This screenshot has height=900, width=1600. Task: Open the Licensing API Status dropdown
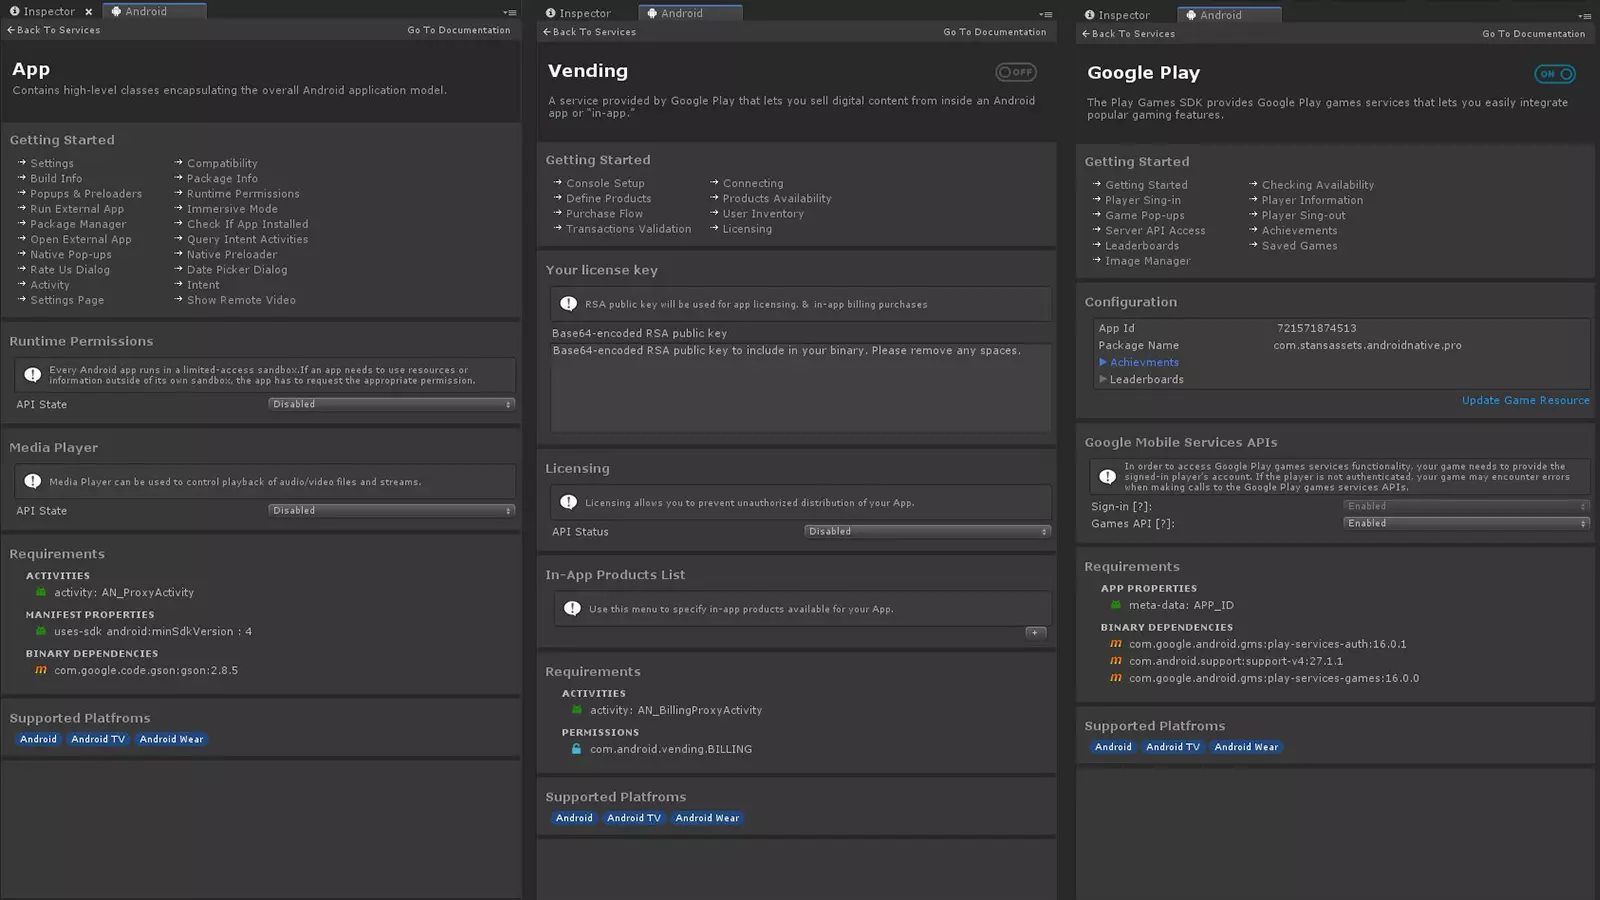coord(927,531)
